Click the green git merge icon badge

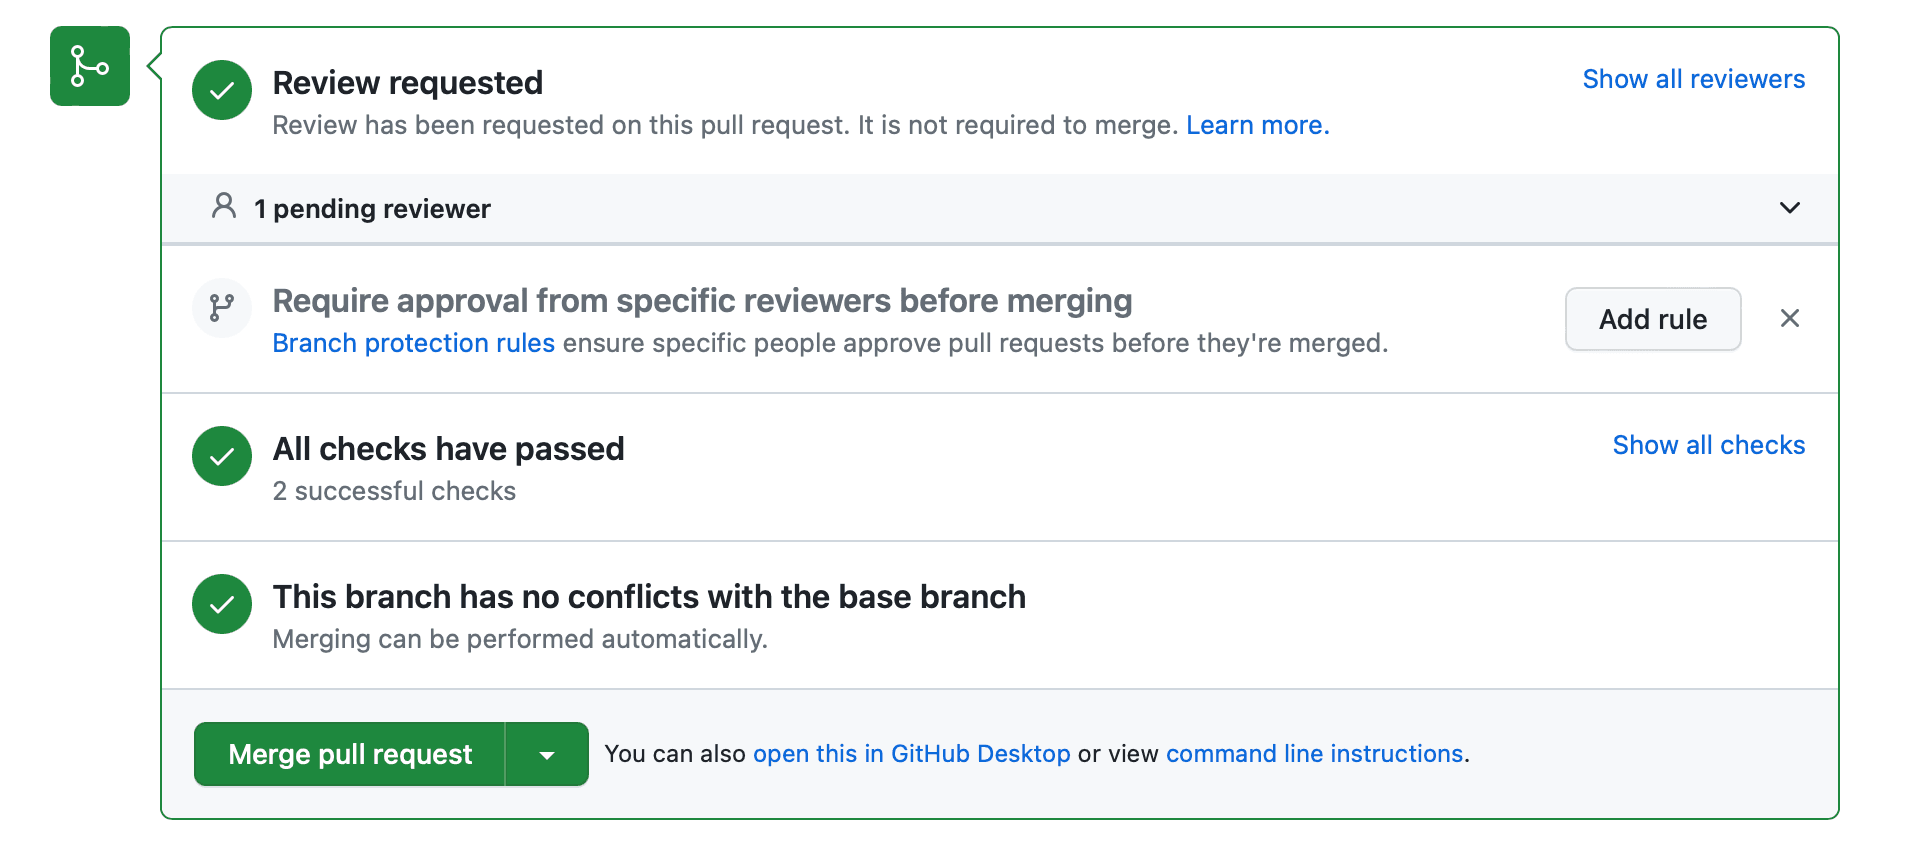click(90, 66)
